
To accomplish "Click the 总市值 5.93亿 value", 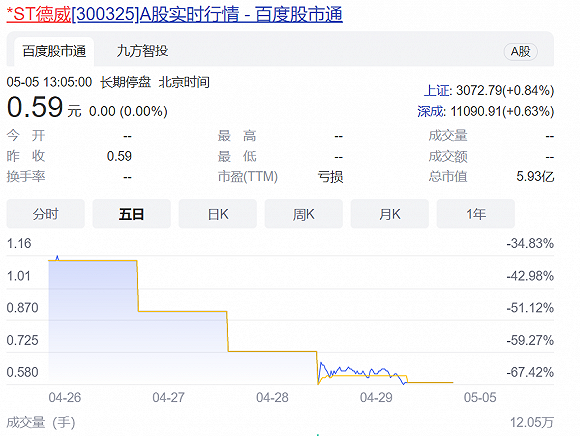I will (535, 176).
